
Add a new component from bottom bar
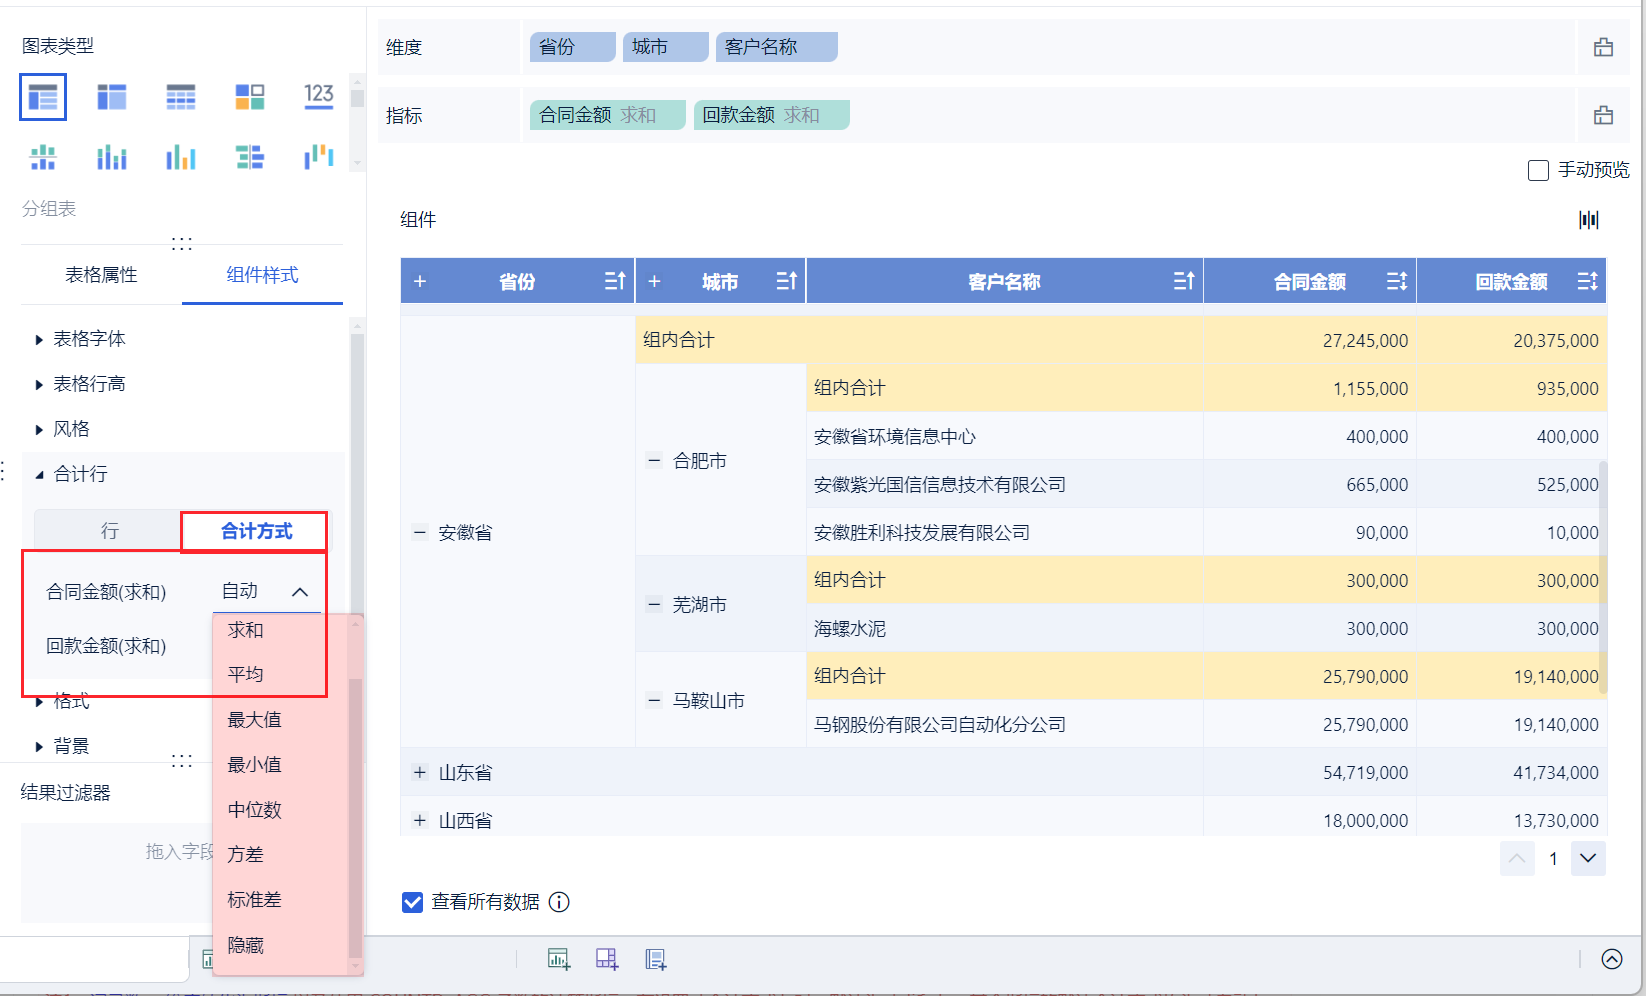click(559, 959)
